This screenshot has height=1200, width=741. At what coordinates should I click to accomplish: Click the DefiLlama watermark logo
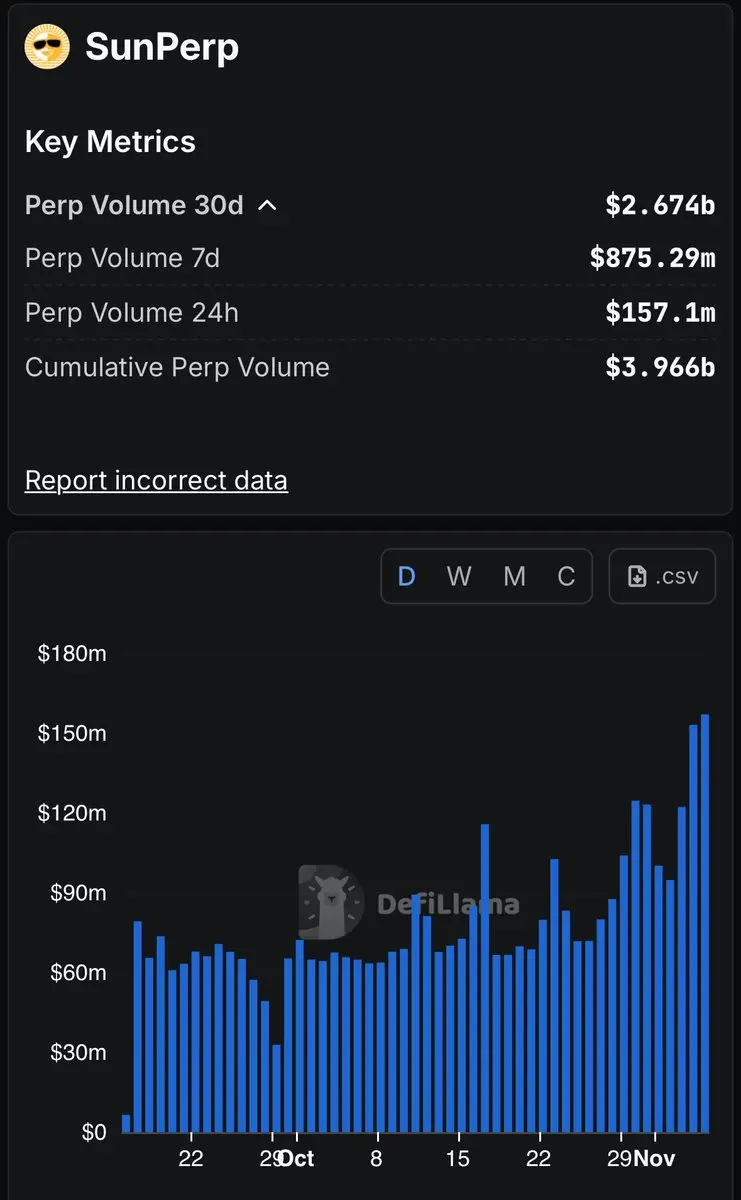point(410,903)
